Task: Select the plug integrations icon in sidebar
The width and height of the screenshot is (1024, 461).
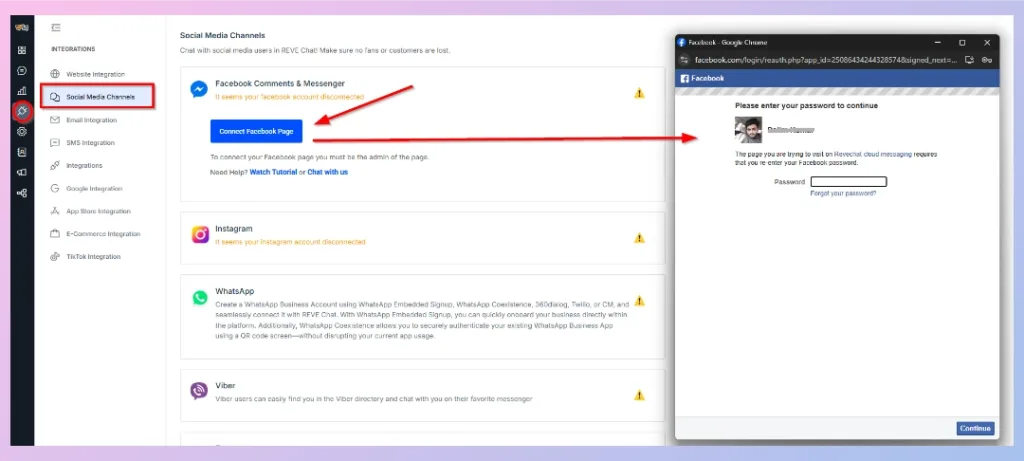Action: 22,111
